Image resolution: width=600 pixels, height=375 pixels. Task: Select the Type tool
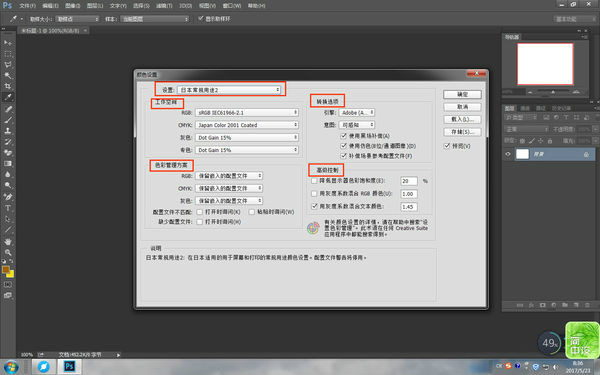(8, 208)
